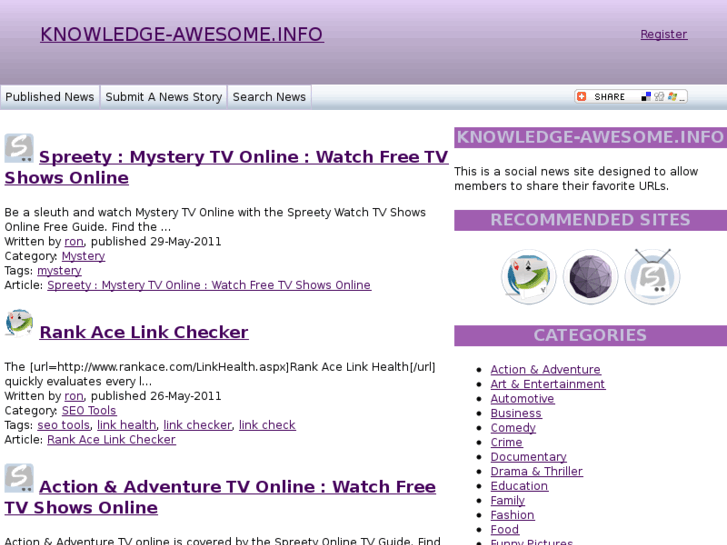727x545 pixels.
Task: Browse the Automotive category
Action: tap(523, 398)
